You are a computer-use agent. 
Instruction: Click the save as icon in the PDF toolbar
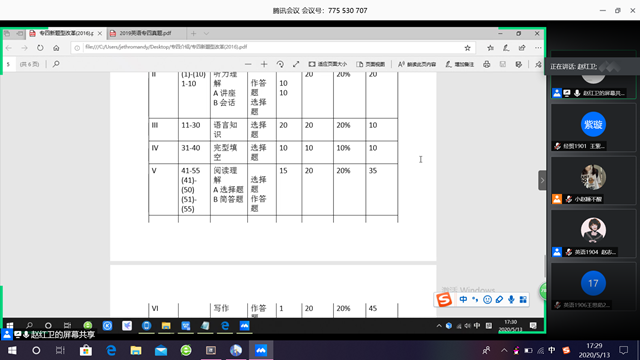[519, 64]
